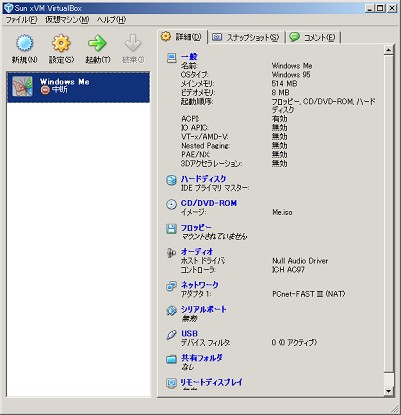Maximize the VirtualBox window
Screen dimensions: 401x415
(x=380, y=8)
